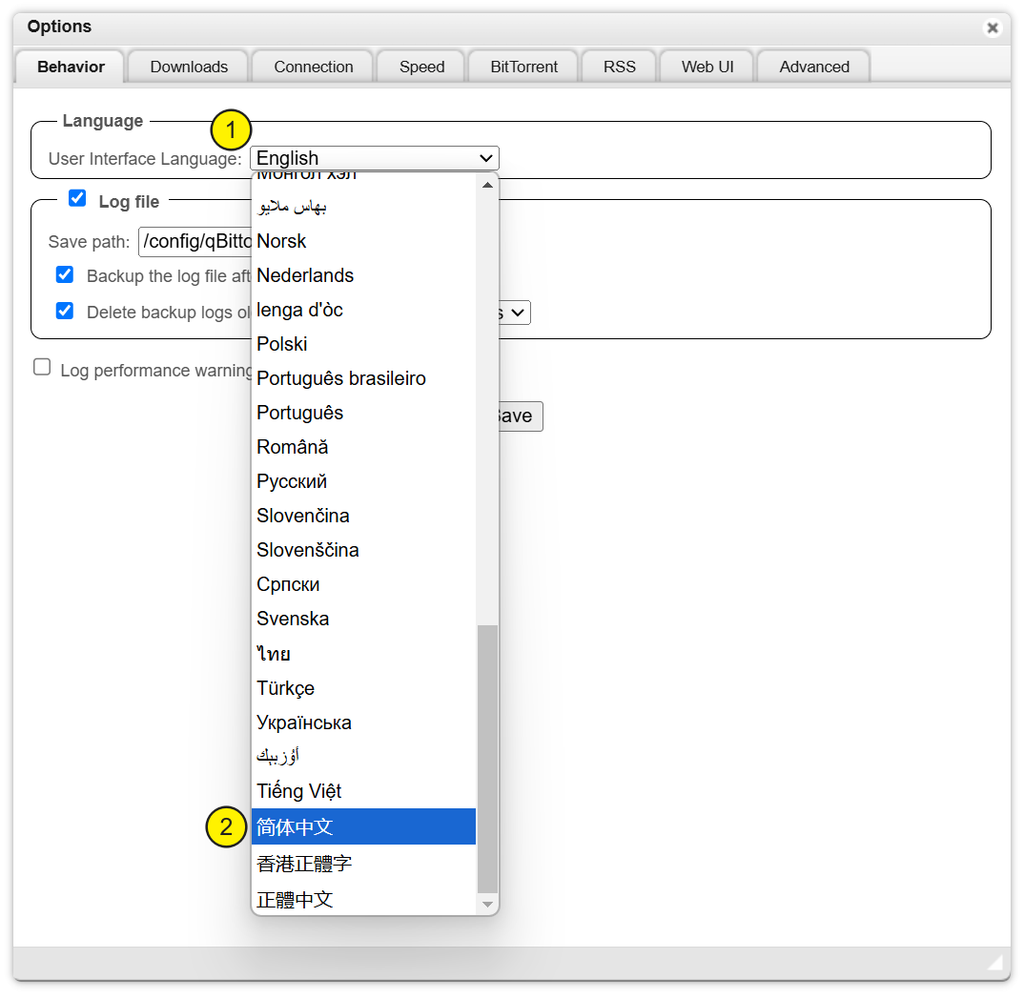This screenshot has height=995, width=1024.
Task: Stay on the Behavior tab
Action: coord(69,66)
